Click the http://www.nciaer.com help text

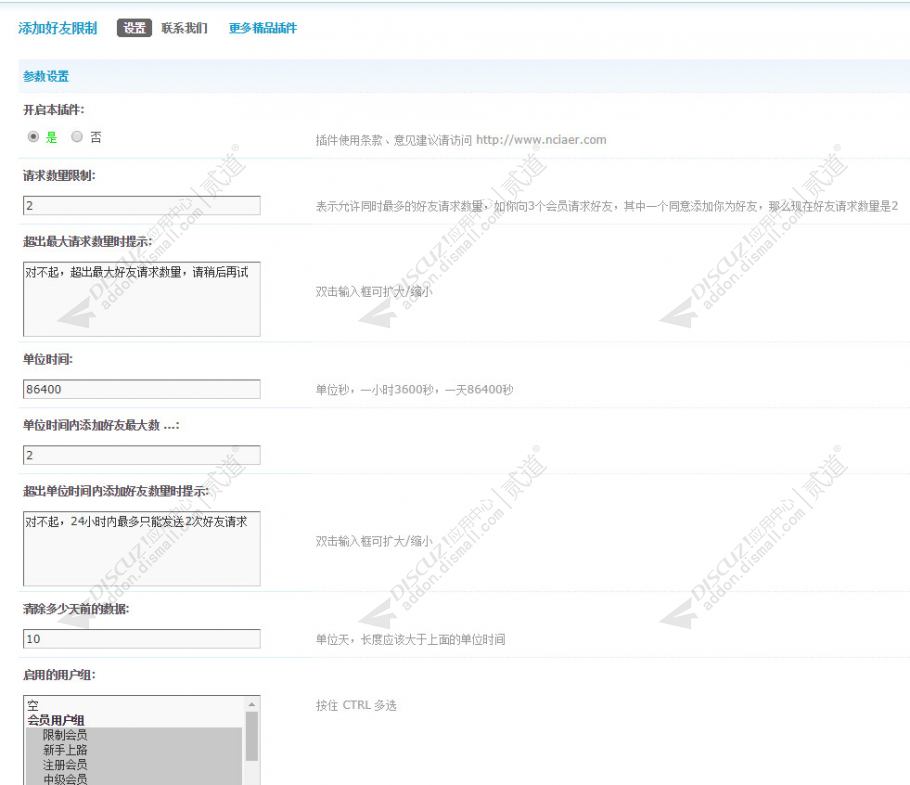pyautogui.click(x=541, y=140)
